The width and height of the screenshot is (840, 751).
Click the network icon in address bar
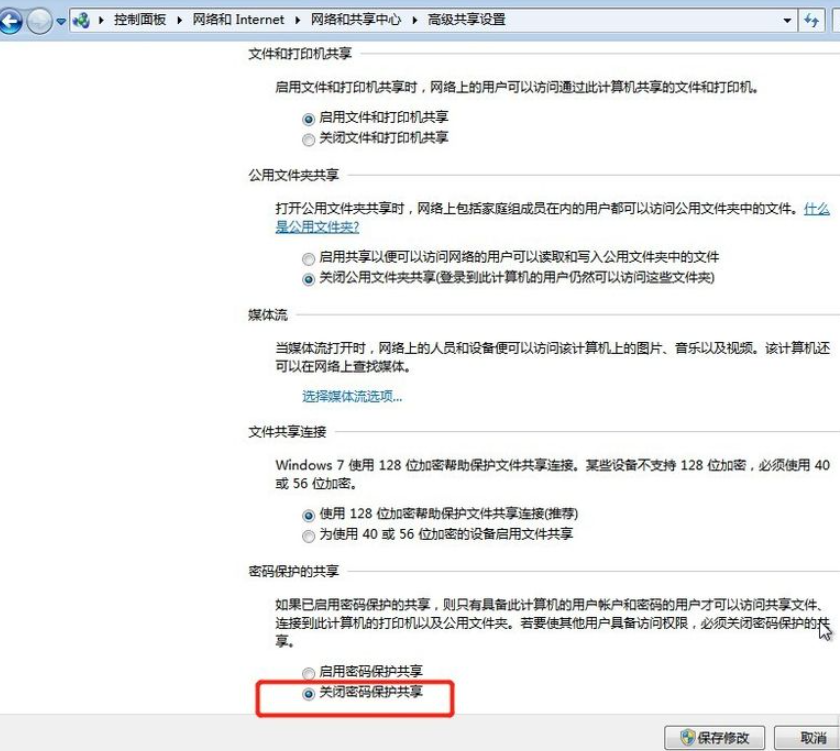click(x=82, y=20)
